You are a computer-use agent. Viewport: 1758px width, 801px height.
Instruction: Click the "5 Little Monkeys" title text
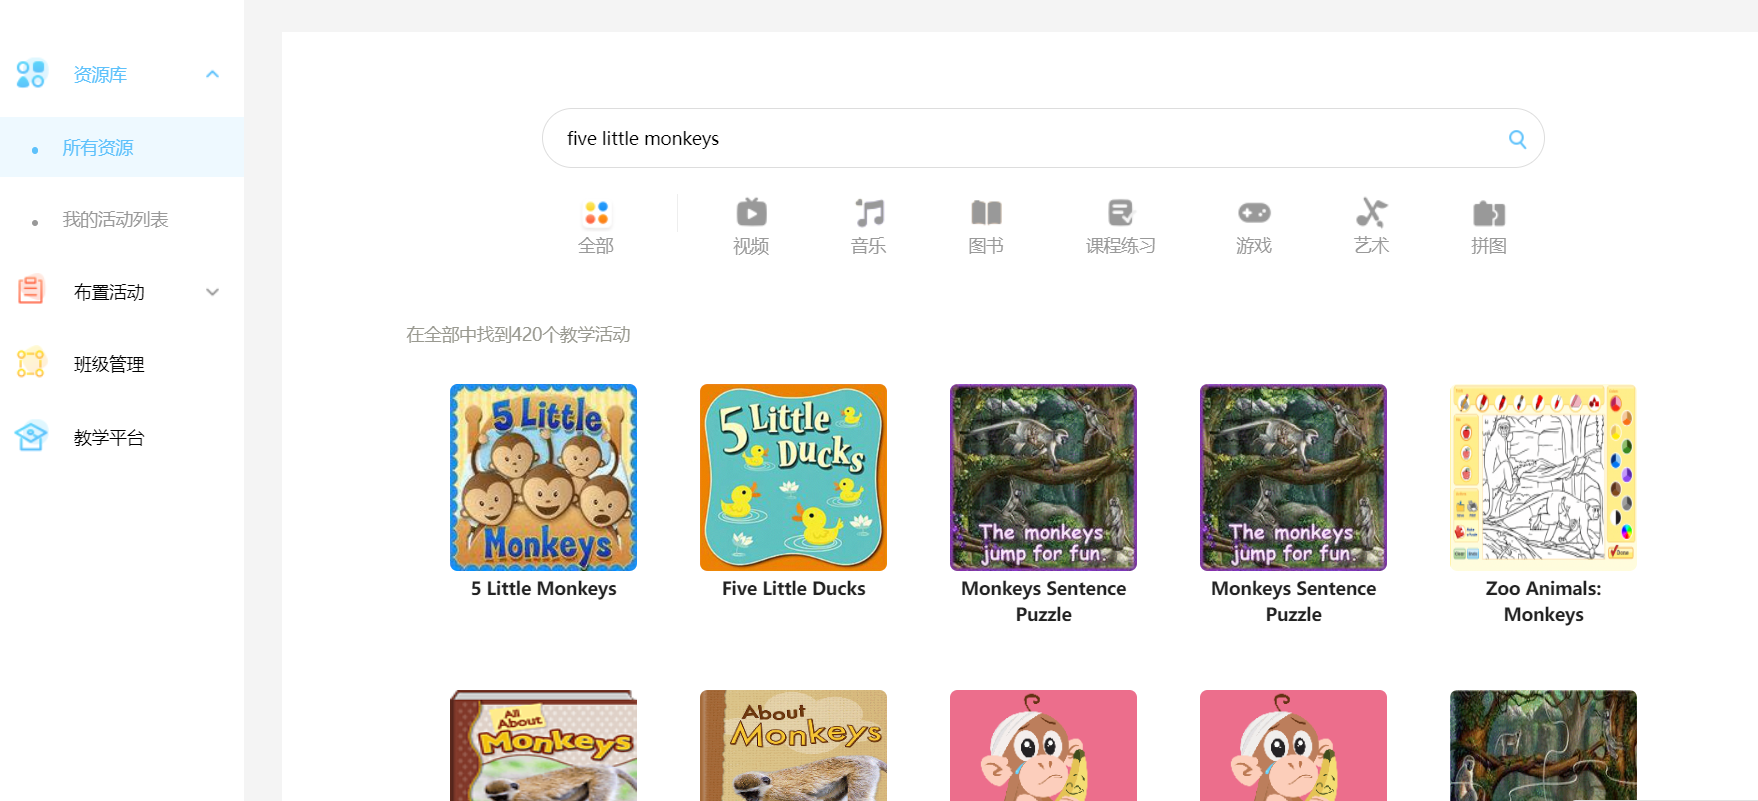pos(543,589)
